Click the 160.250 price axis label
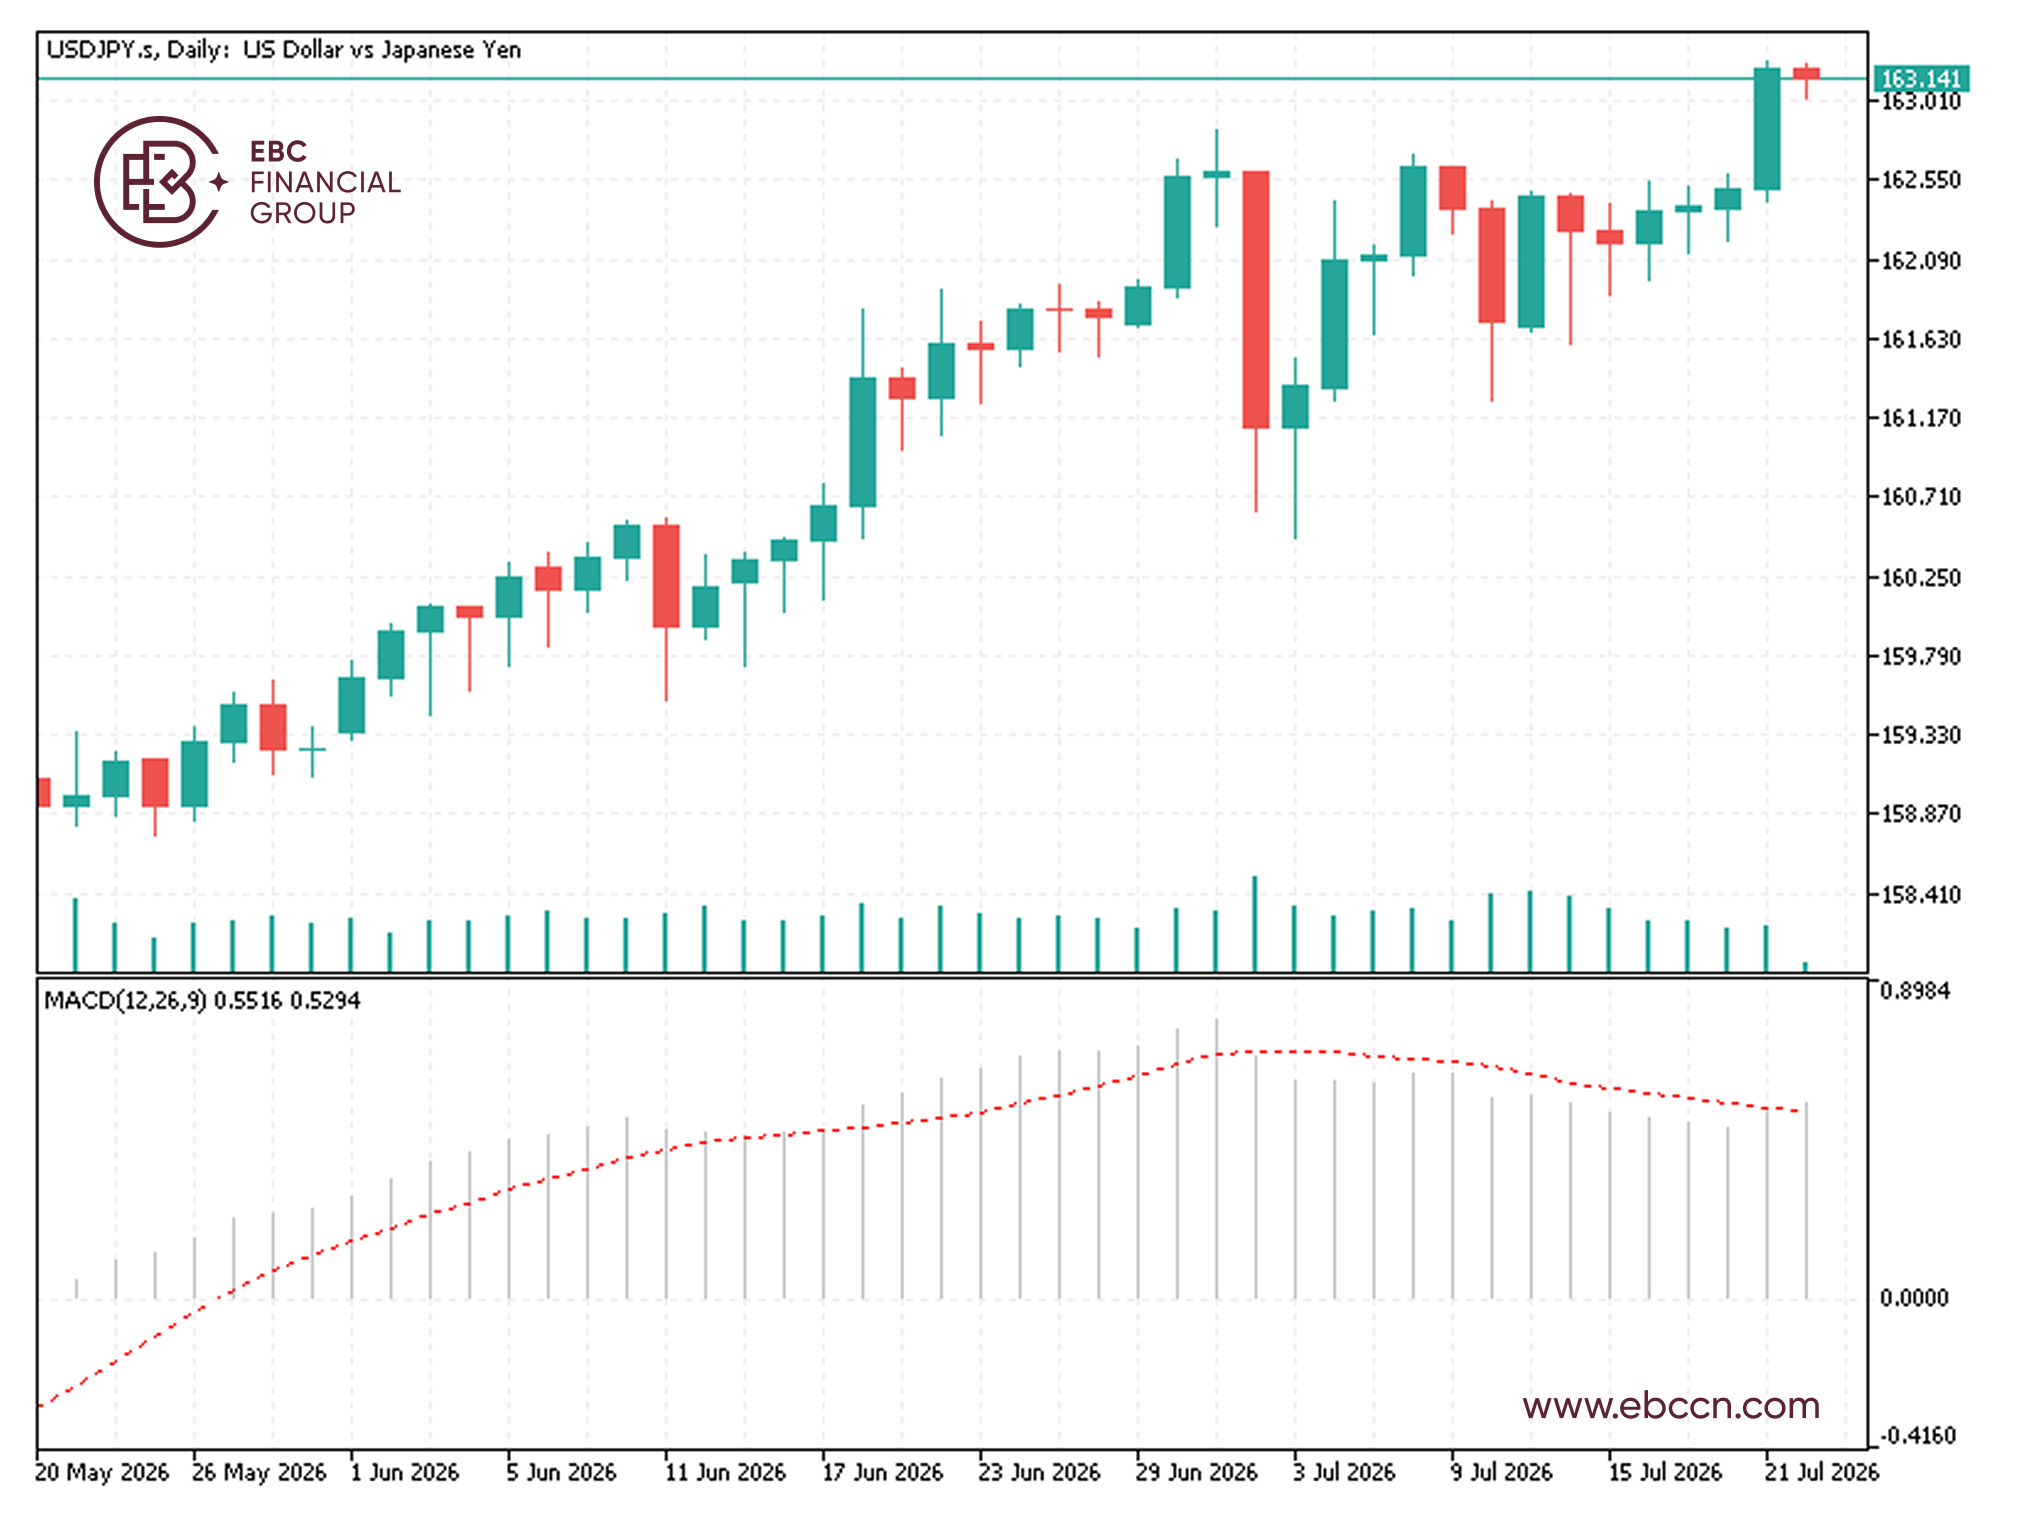Viewport: 2028px width, 1526px height. coord(1921,578)
